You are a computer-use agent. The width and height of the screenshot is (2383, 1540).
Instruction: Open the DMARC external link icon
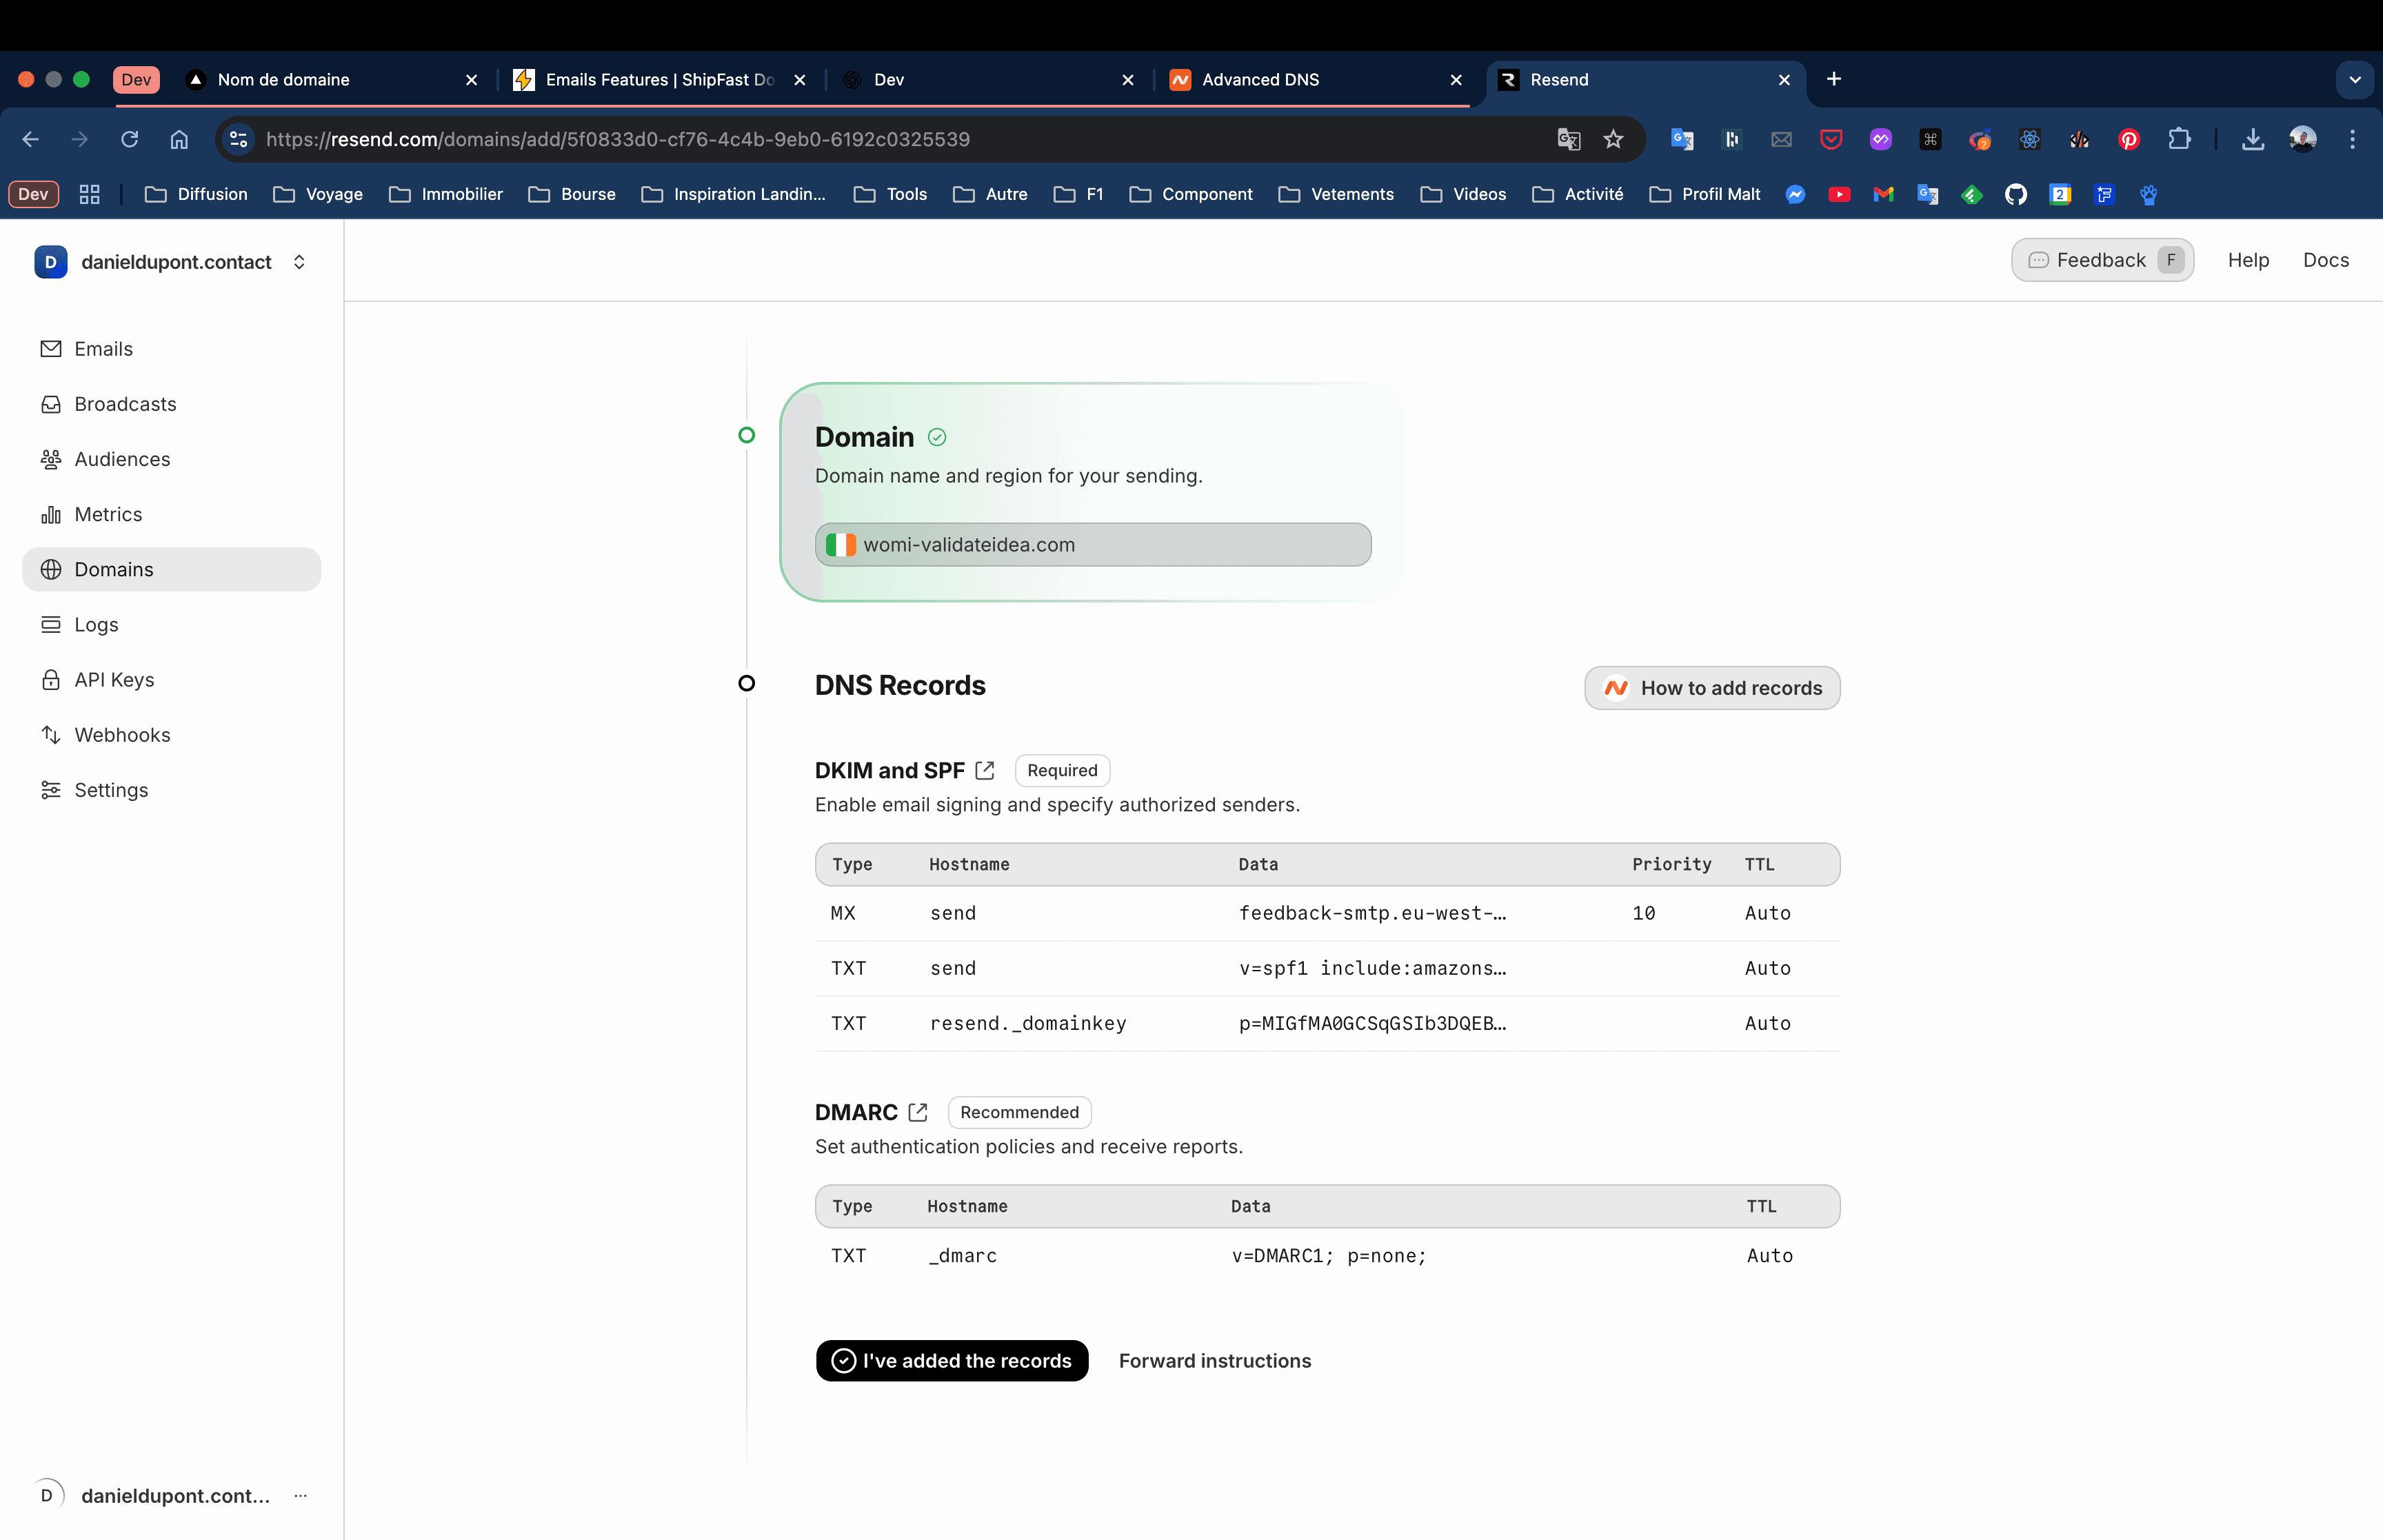tap(918, 1112)
